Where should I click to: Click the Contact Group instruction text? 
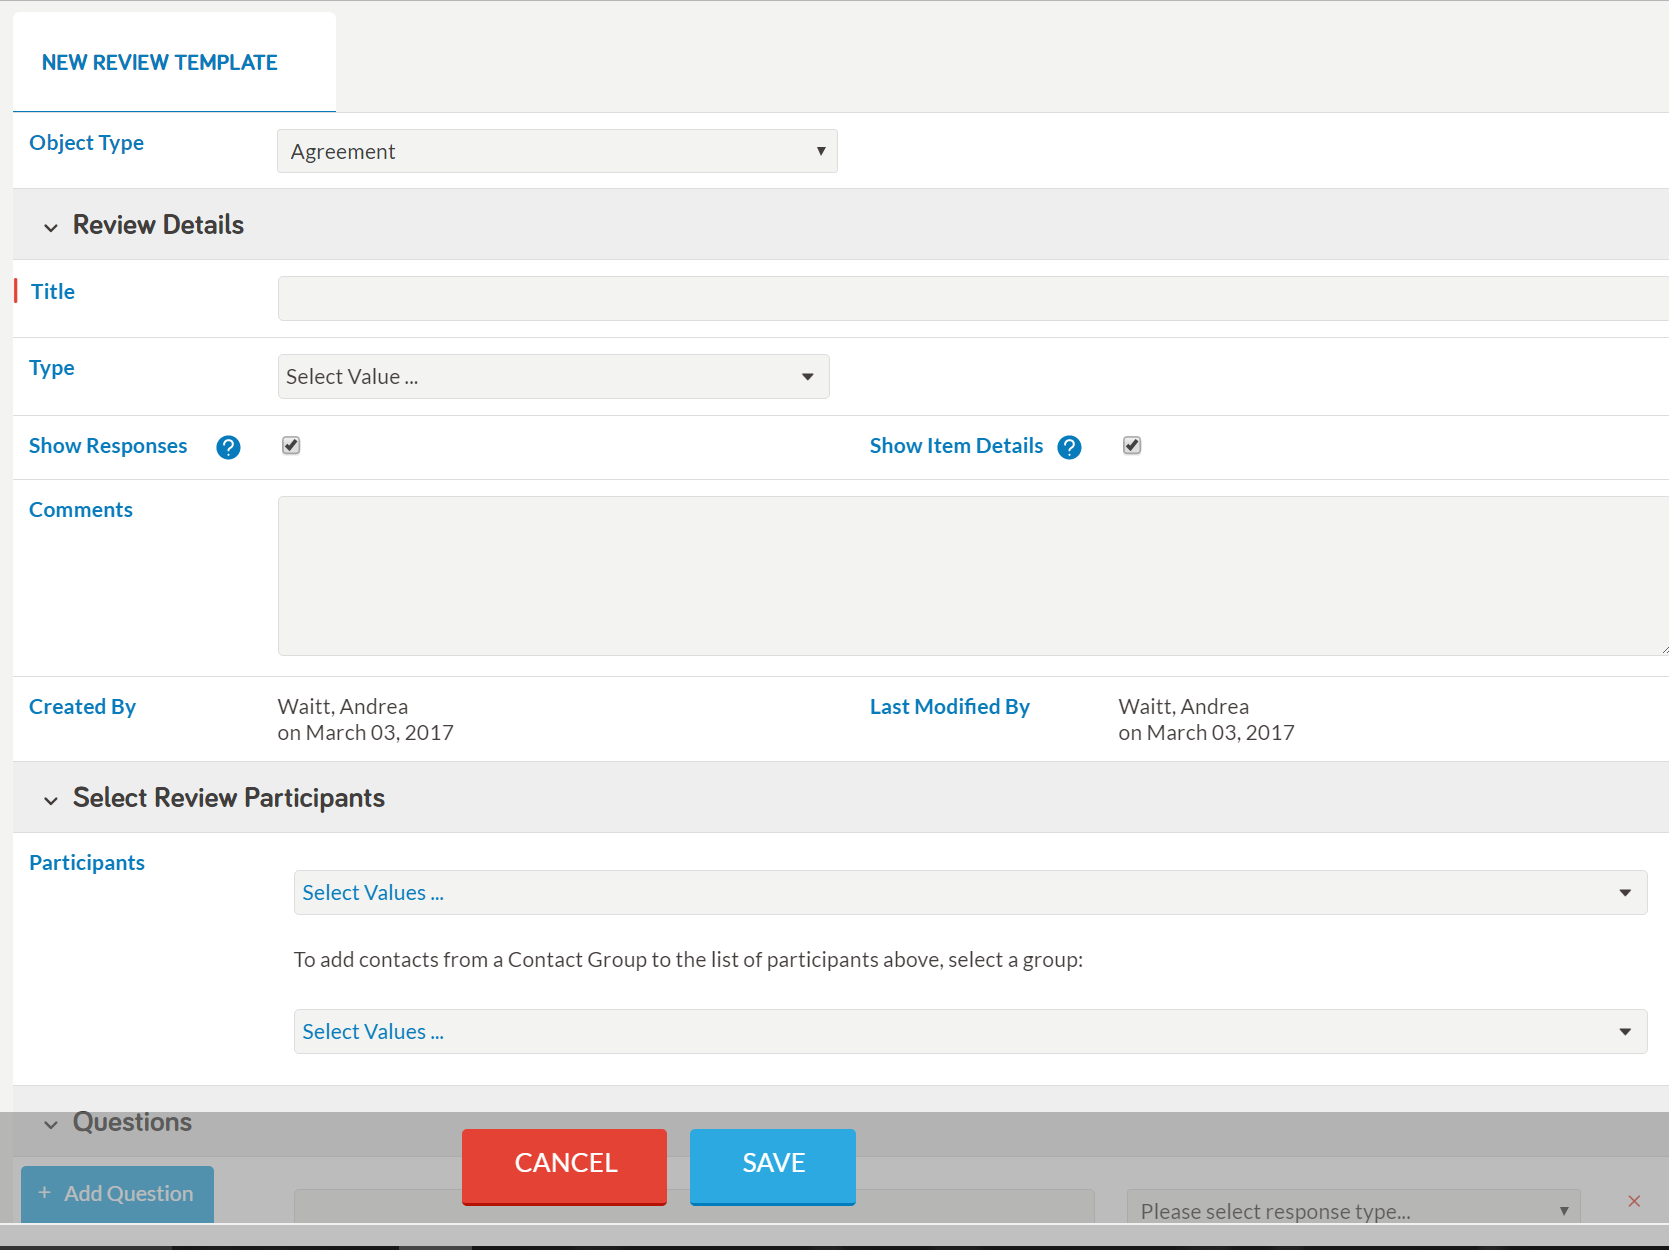click(688, 960)
